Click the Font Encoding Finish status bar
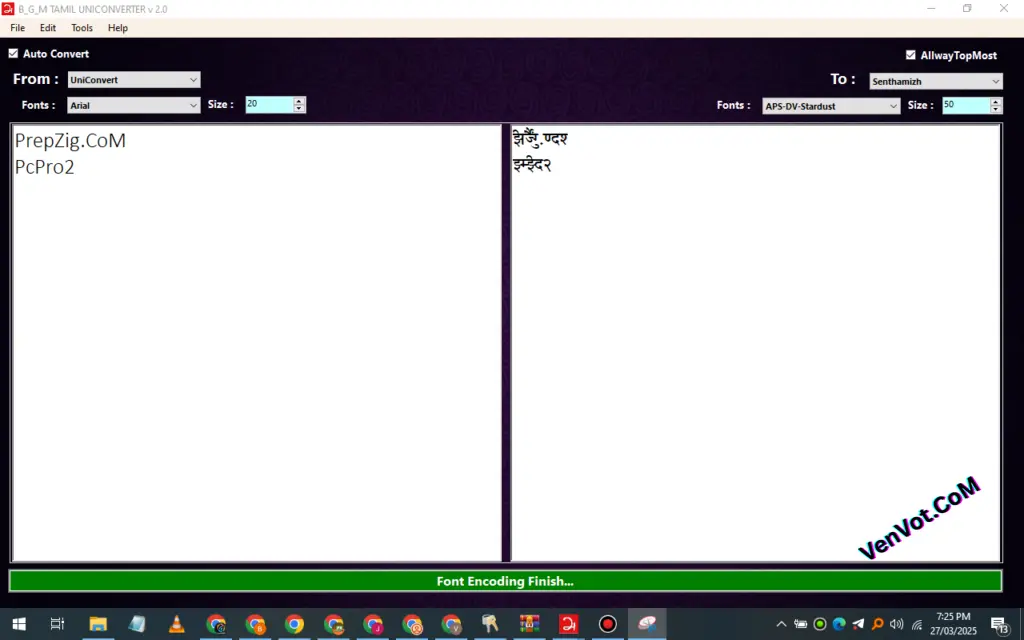This screenshot has width=1024, height=640. (505, 581)
